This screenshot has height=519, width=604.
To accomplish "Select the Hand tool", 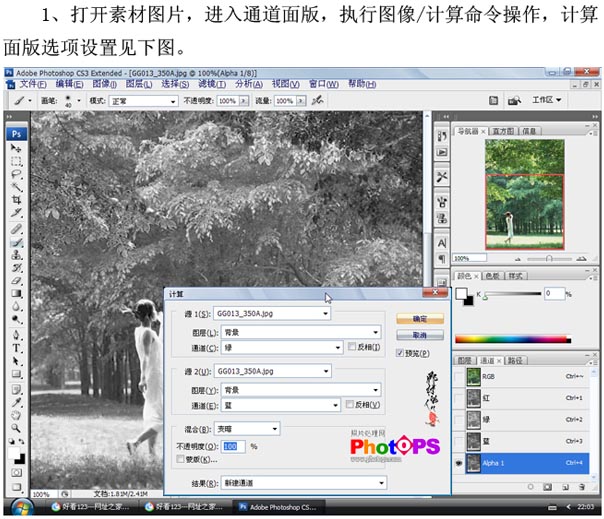I will [16, 415].
